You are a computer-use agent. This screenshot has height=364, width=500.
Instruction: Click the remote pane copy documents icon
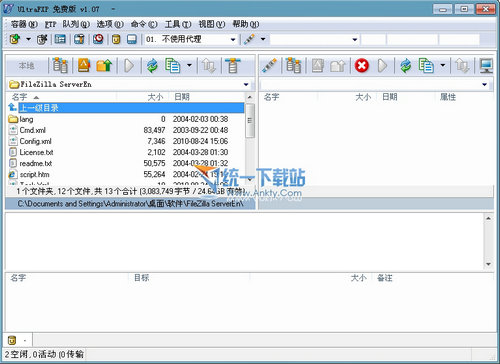[426, 65]
